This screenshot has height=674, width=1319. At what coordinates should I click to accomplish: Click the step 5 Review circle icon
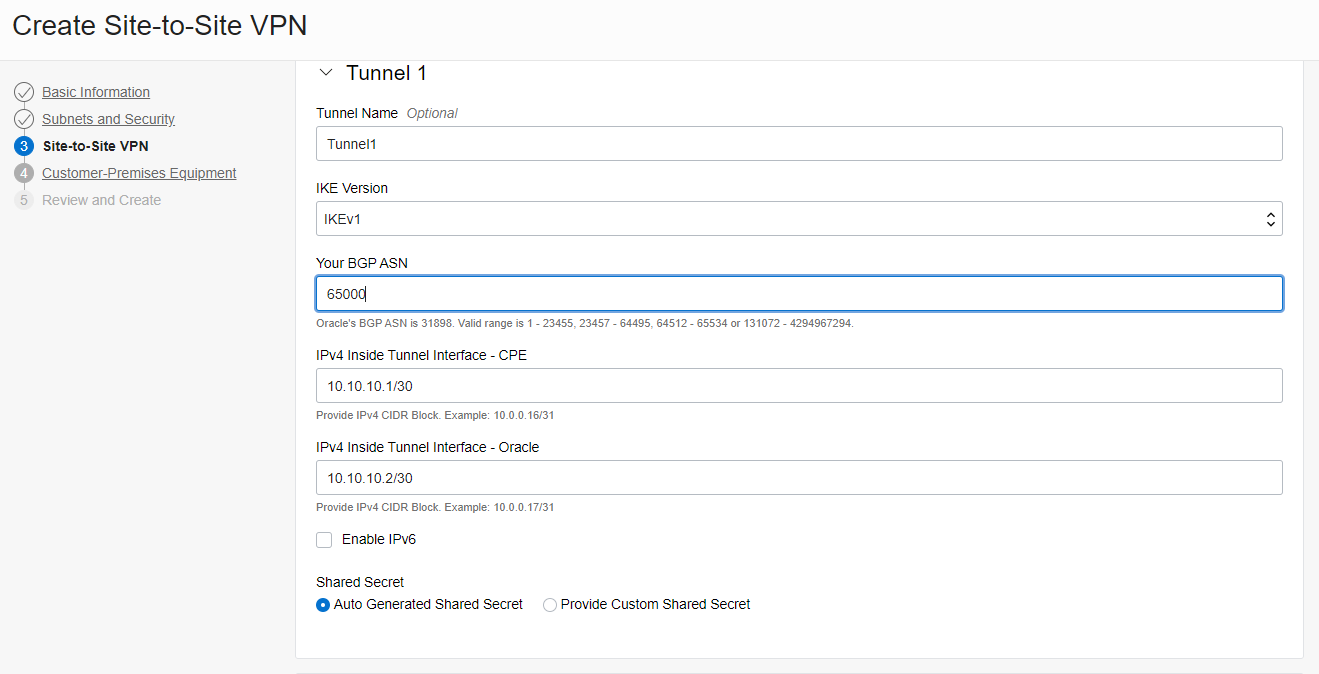click(25, 200)
